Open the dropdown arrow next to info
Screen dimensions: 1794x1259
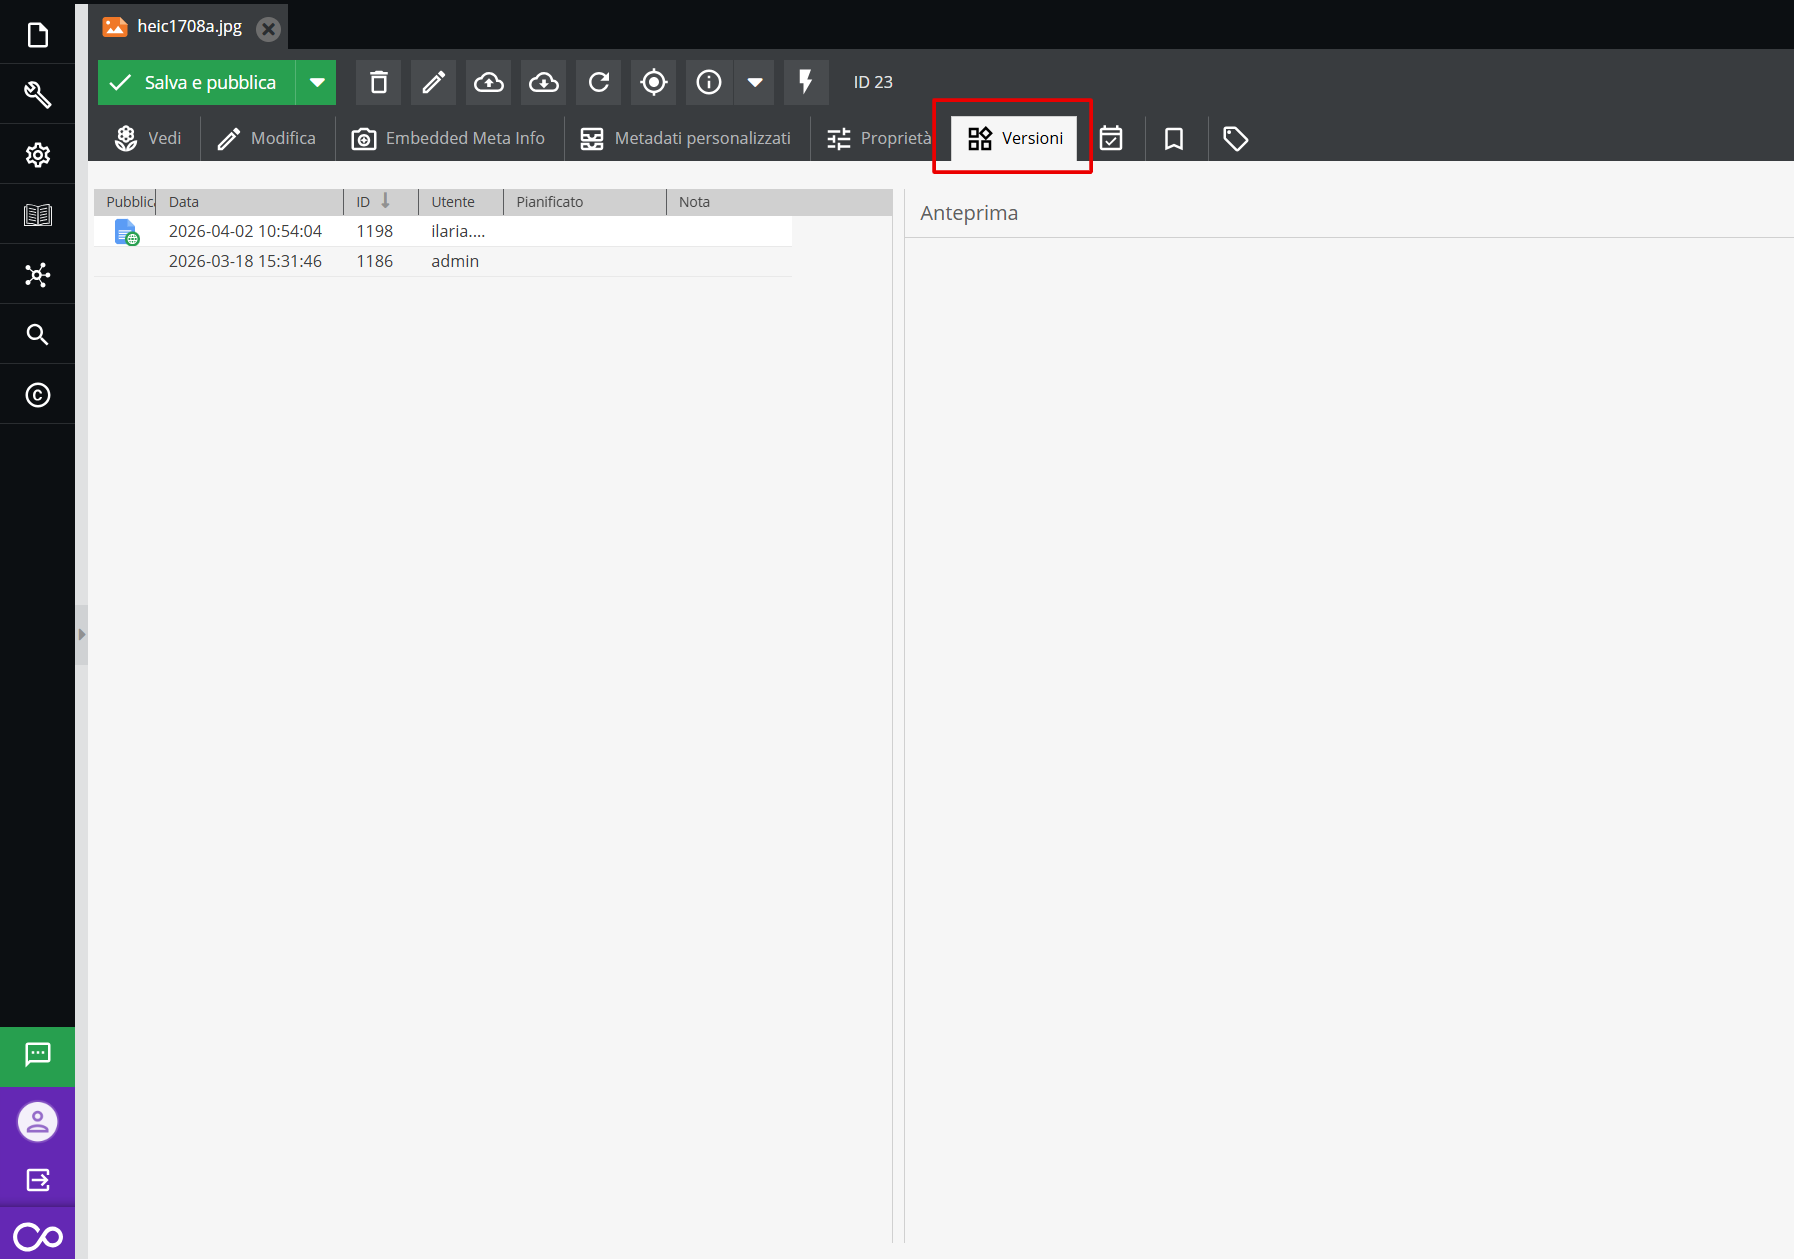tap(755, 82)
